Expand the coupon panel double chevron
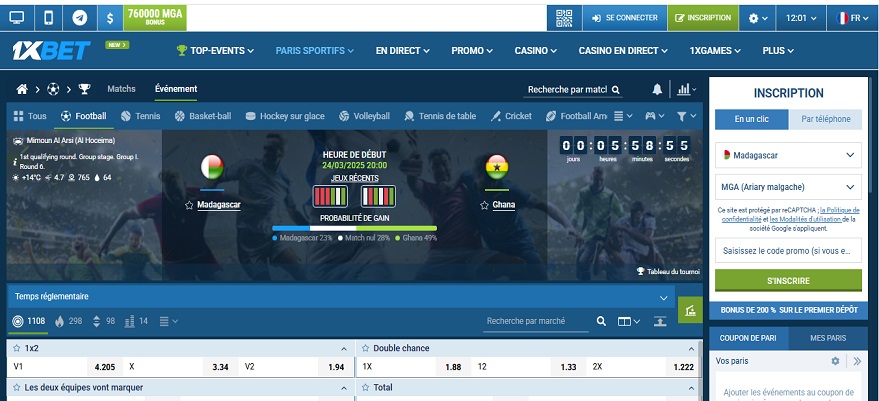Viewport: 879px width, 401px height. [x=857, y=361]
